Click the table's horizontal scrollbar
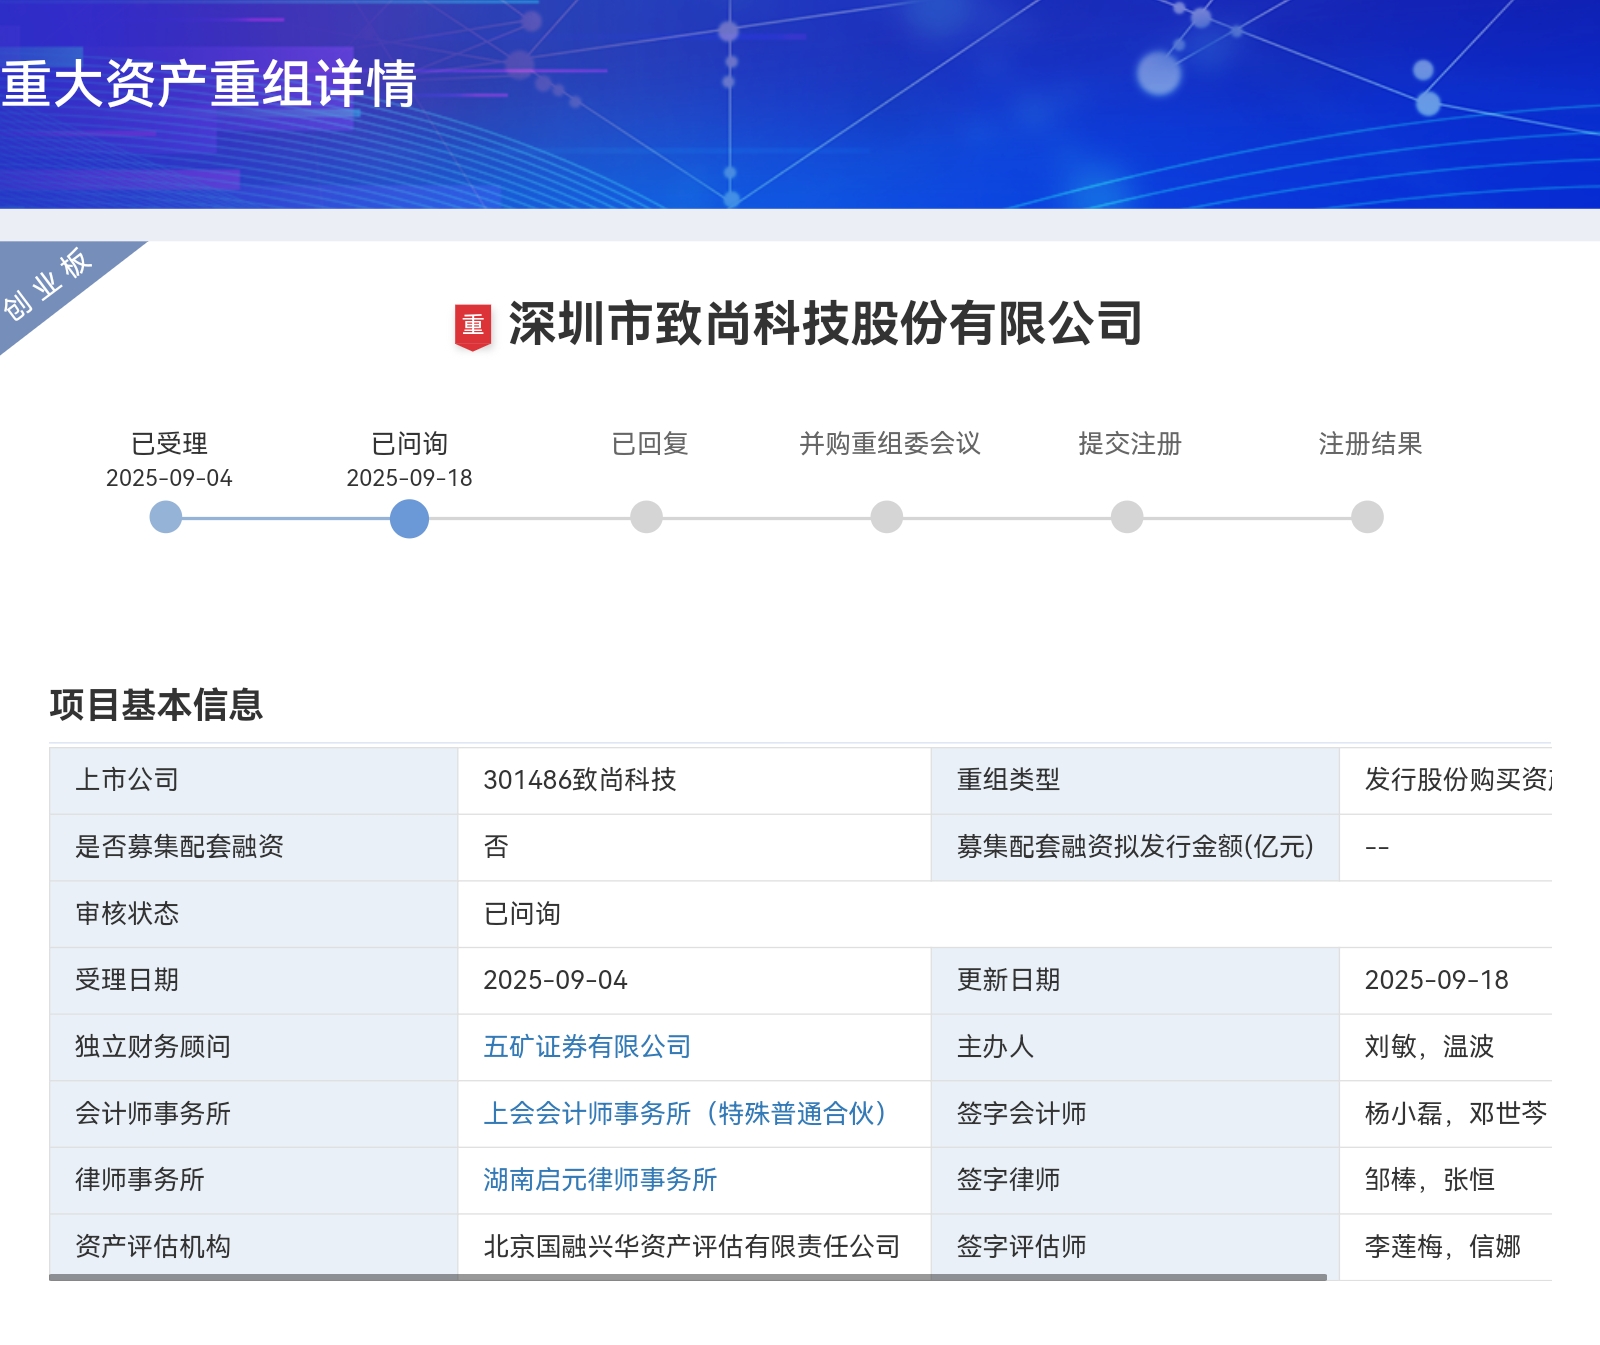 click(688, 1277)
